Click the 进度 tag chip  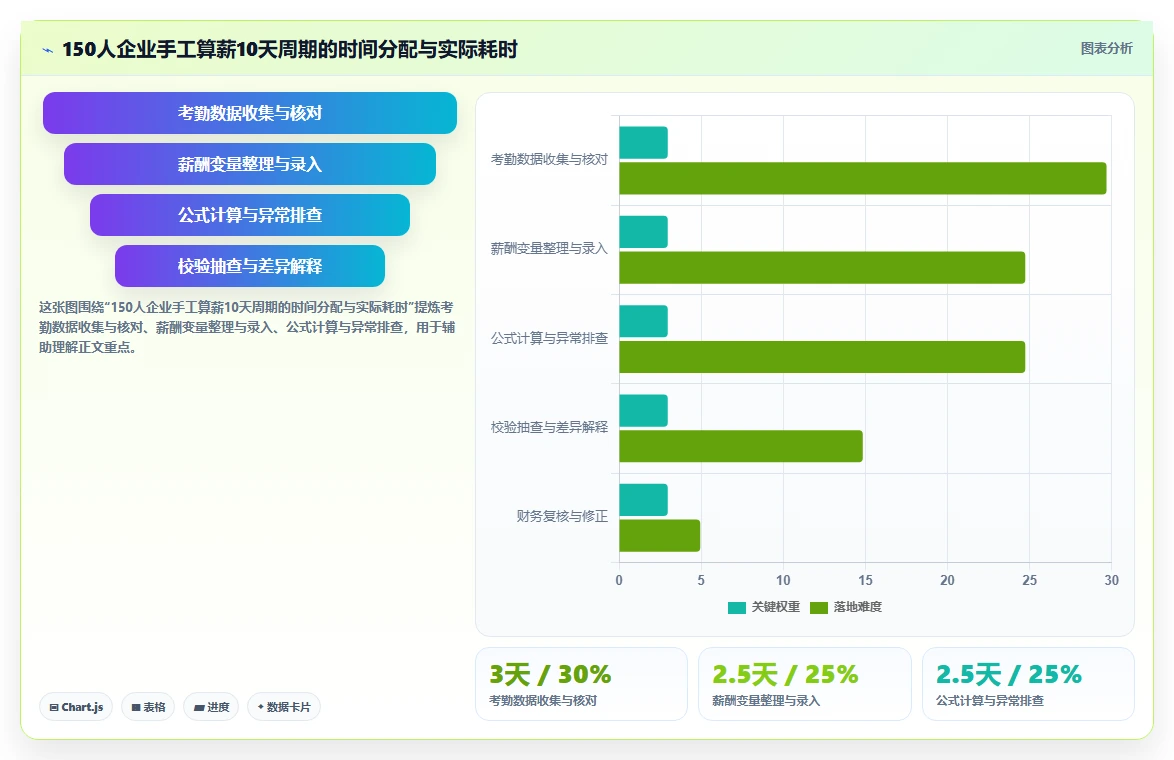[210, 707]
